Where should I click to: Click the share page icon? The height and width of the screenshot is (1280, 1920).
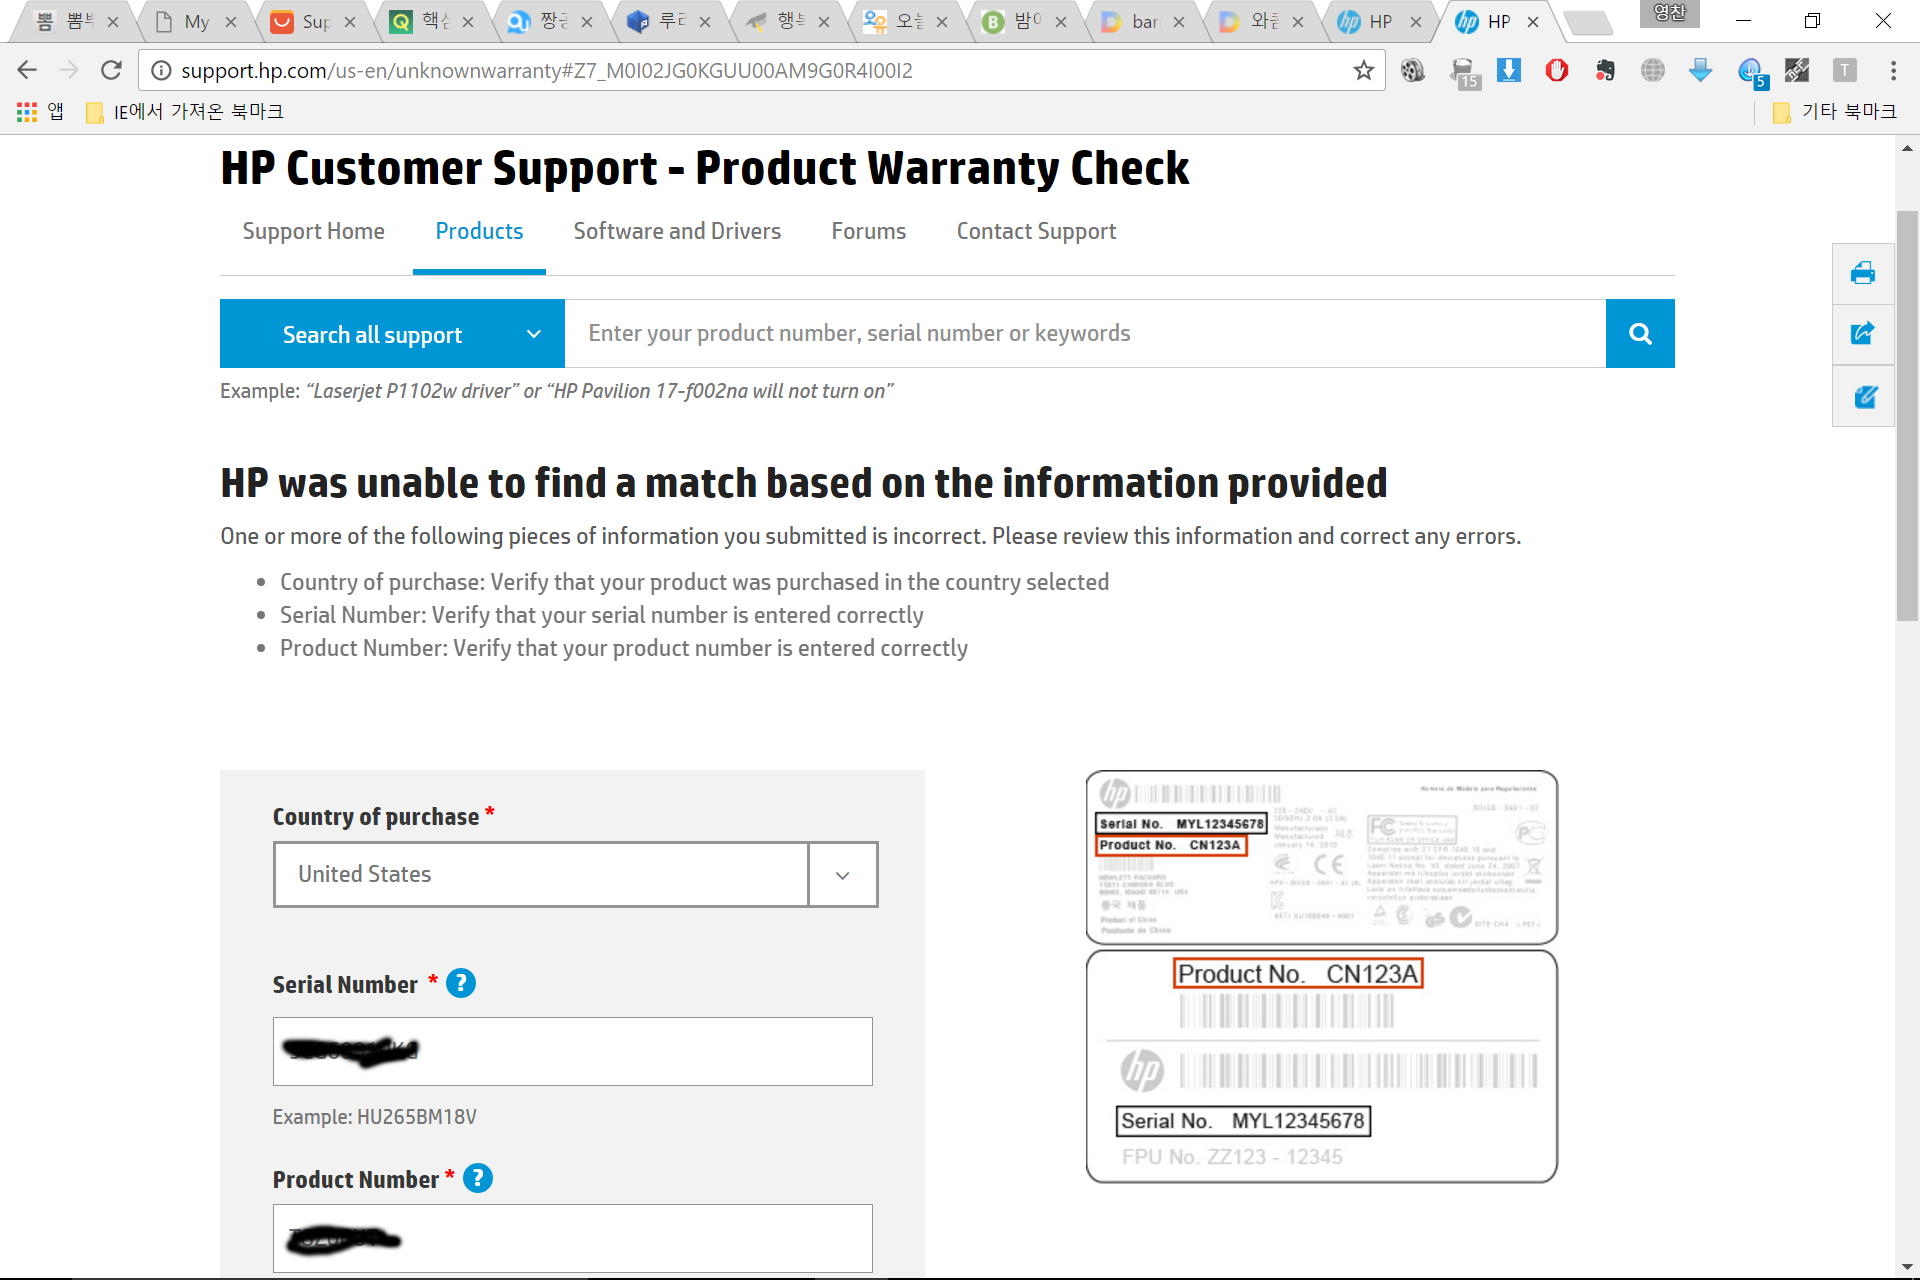[x=1862, y=334]
